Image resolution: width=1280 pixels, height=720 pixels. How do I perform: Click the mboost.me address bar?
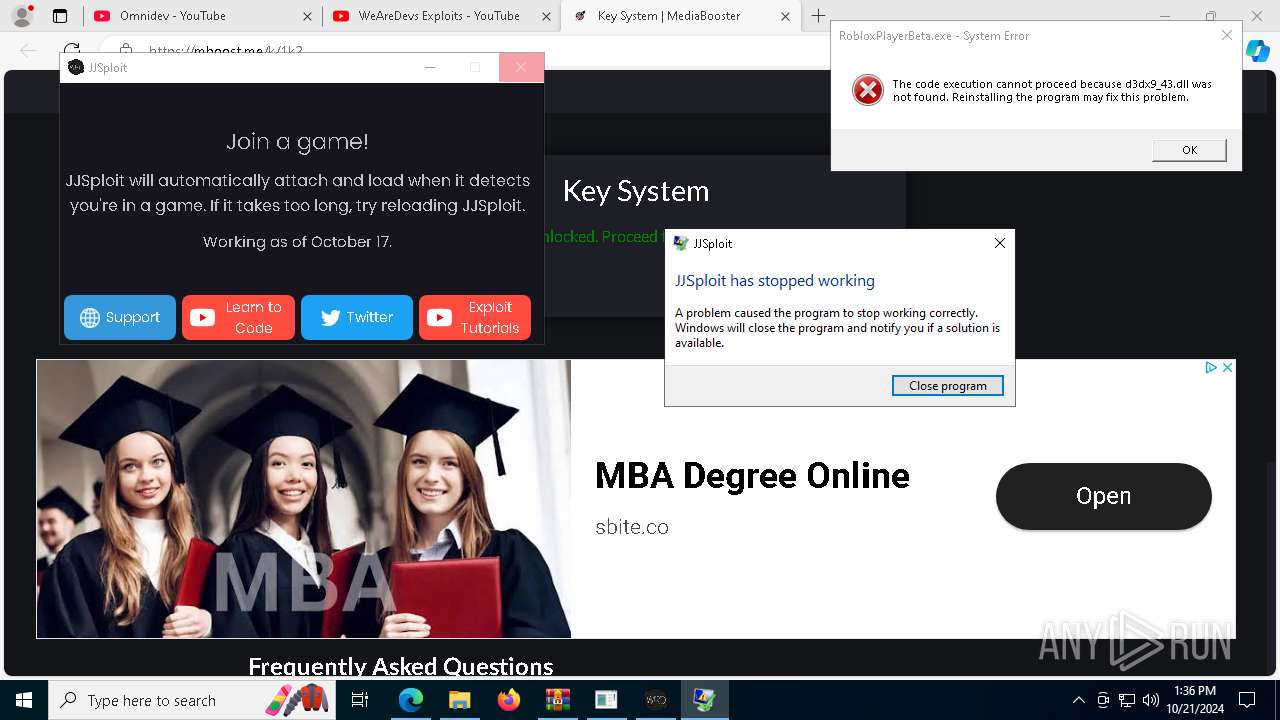(x=225, y=51)
